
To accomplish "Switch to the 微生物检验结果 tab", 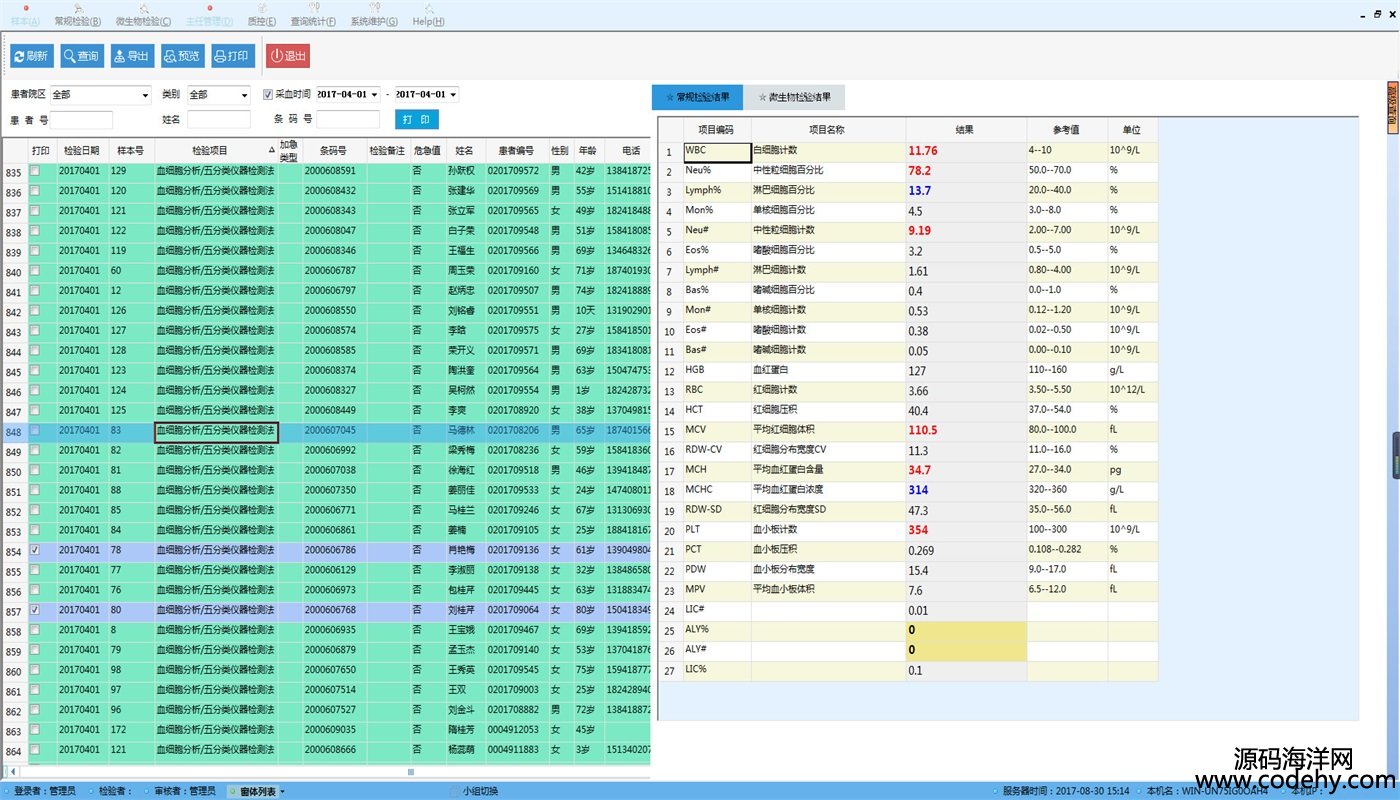I will 794,97.
